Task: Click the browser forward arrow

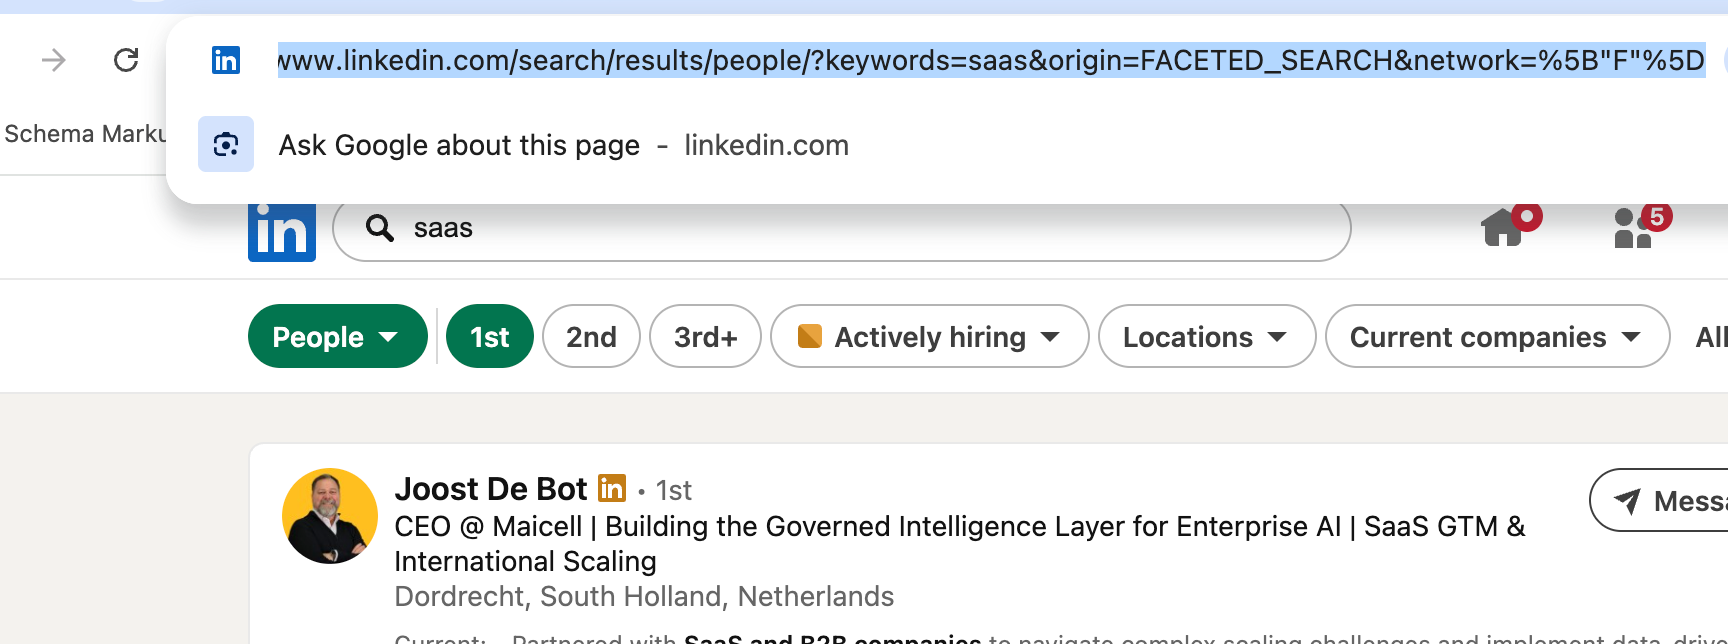Action: (x=53, y=61)
